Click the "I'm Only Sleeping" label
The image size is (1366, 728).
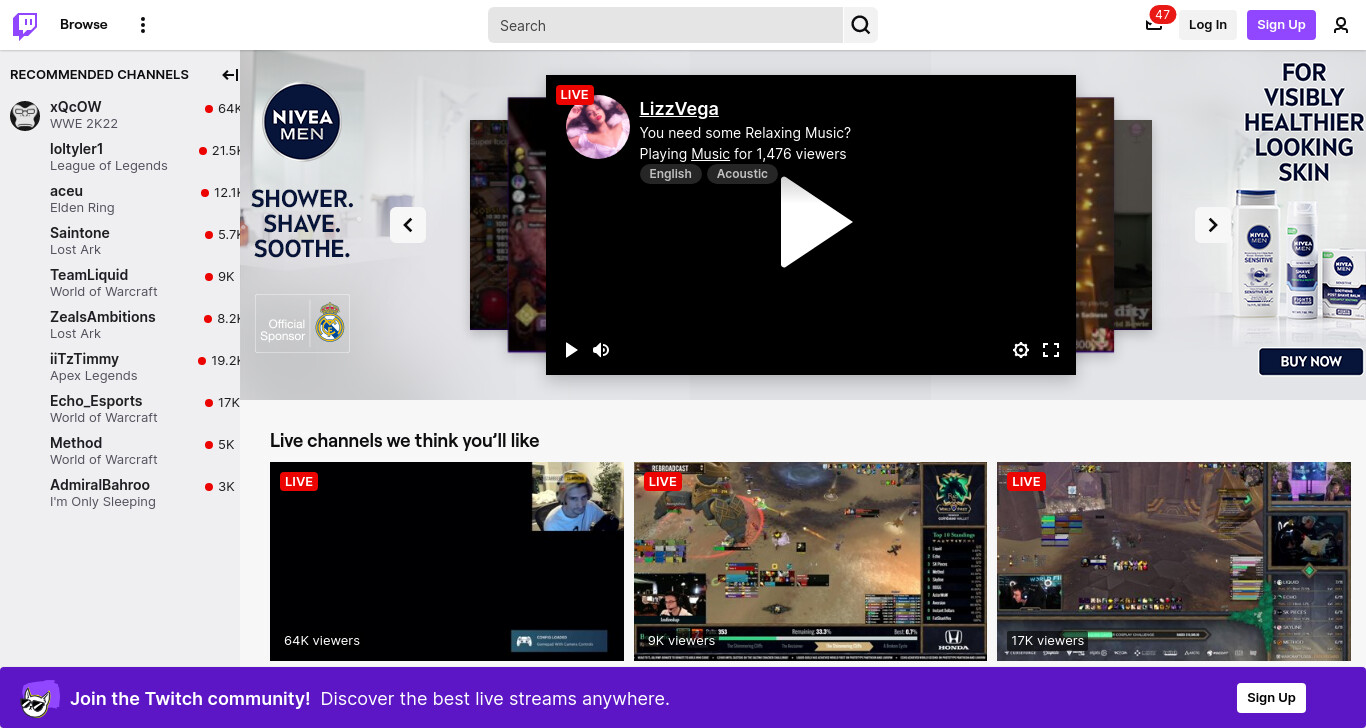point(103,502)
